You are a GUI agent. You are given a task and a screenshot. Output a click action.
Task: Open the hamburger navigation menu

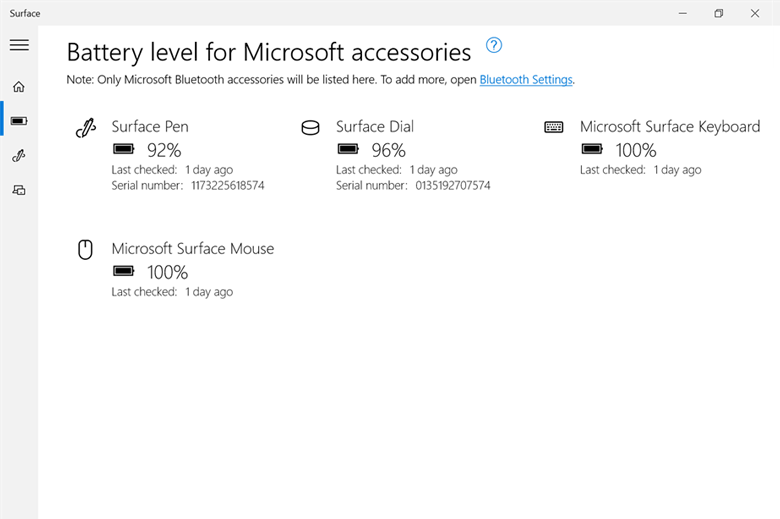coord(19,45)
